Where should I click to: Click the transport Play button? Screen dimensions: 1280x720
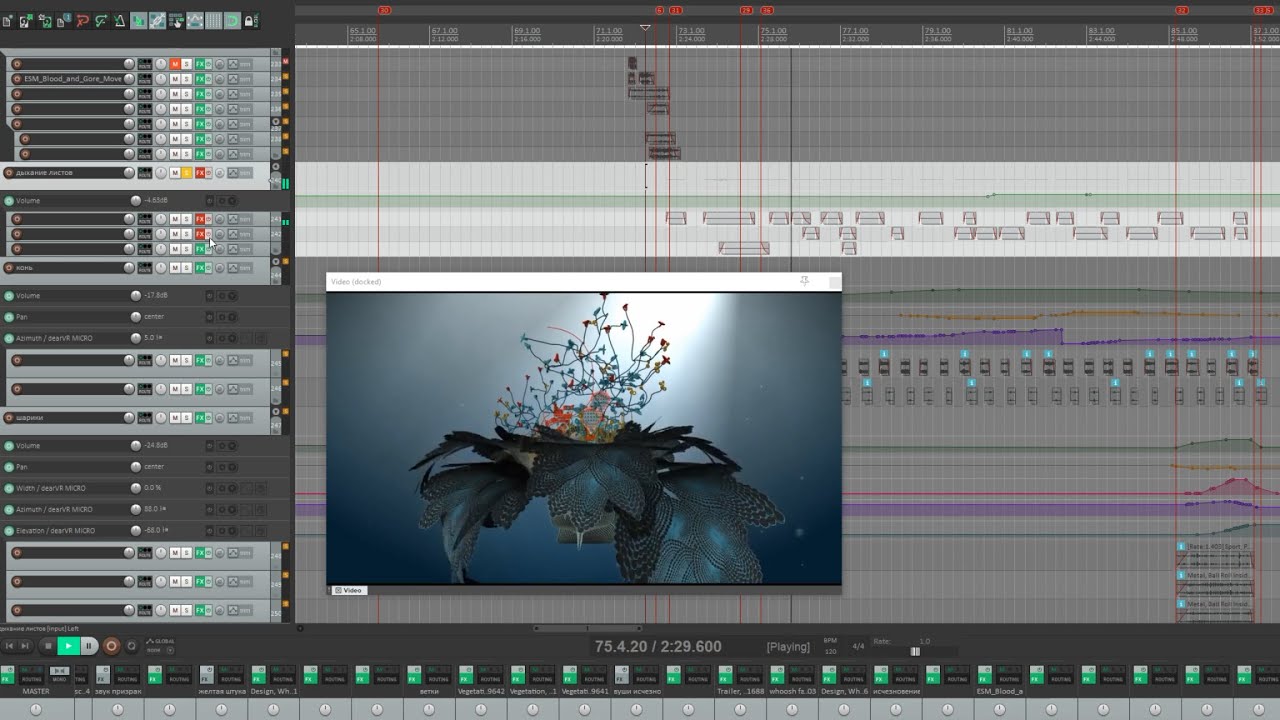(x=69, y=646)
